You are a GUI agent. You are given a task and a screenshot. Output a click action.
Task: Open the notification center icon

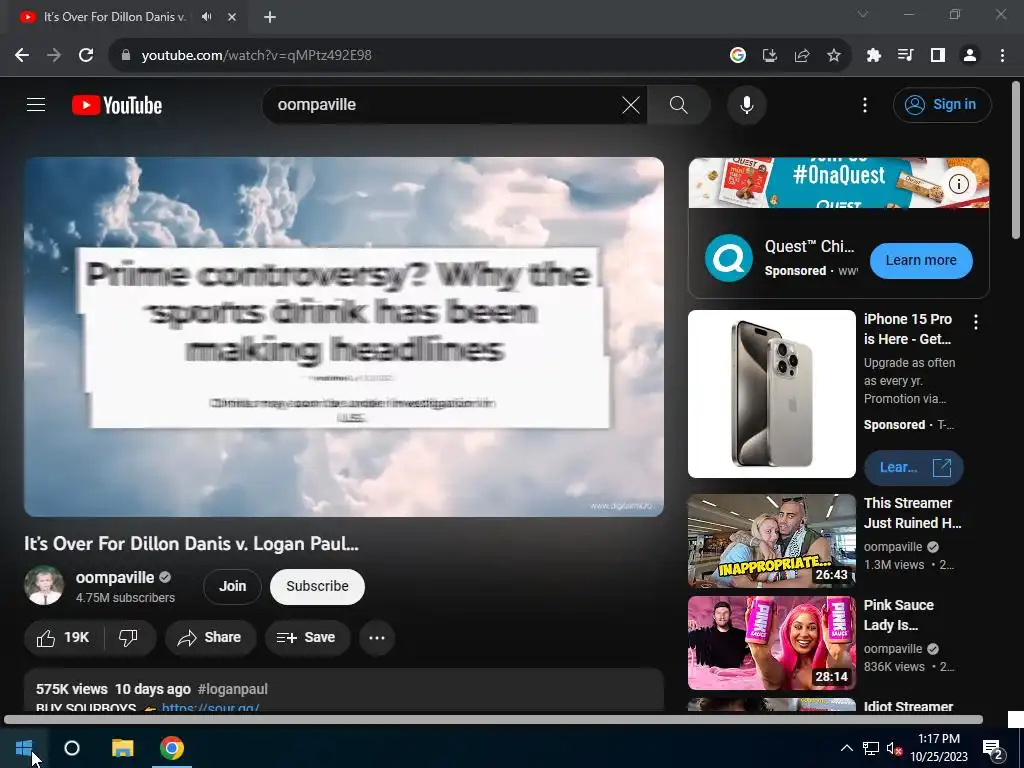point(993,748)
